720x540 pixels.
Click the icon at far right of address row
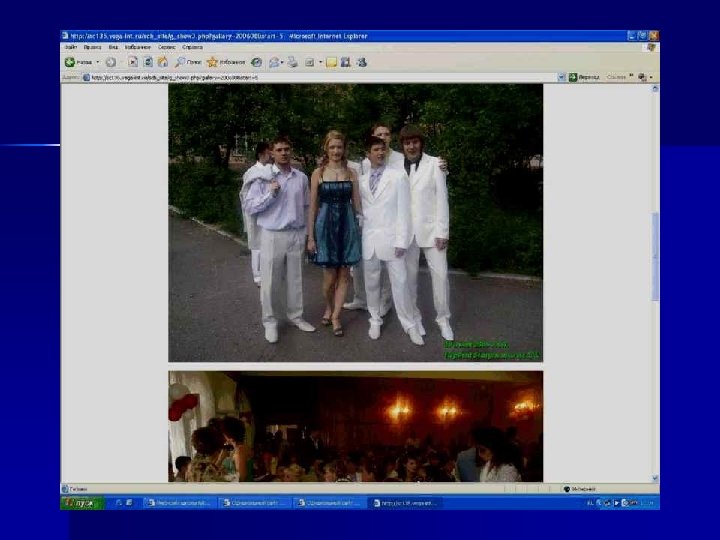point(642,78)
